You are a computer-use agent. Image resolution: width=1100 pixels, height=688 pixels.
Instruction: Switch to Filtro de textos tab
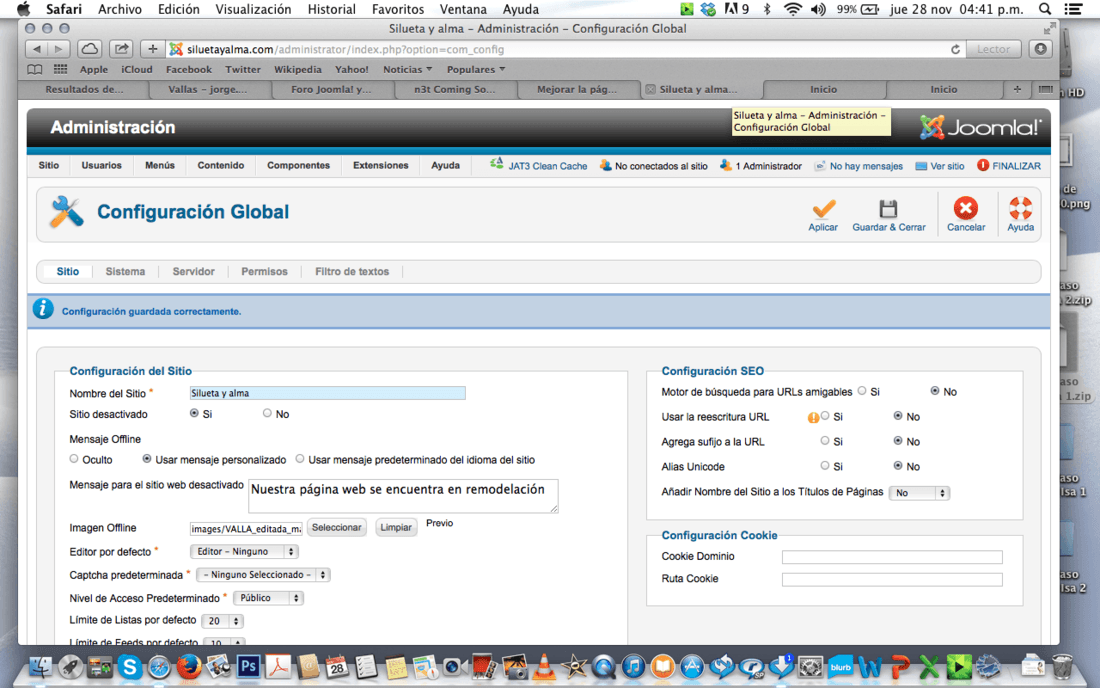pos(351,271)
